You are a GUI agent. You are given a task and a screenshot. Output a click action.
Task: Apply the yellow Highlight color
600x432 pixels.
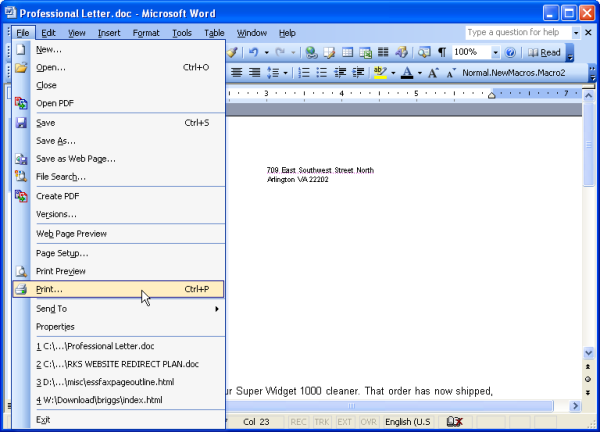pos(380,73)
